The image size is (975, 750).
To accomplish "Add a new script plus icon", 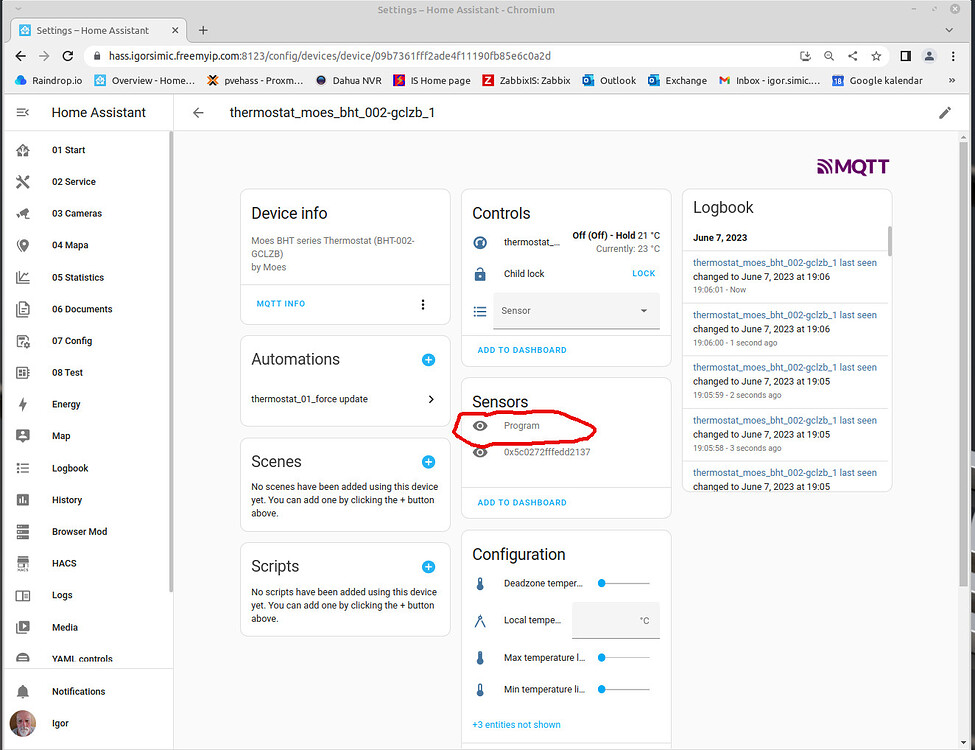I will click(x=428, y=567).
